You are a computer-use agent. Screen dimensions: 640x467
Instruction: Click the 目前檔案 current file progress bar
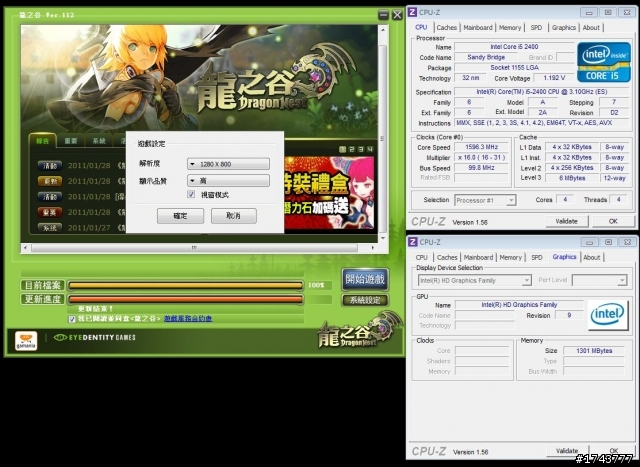(185, 285)
